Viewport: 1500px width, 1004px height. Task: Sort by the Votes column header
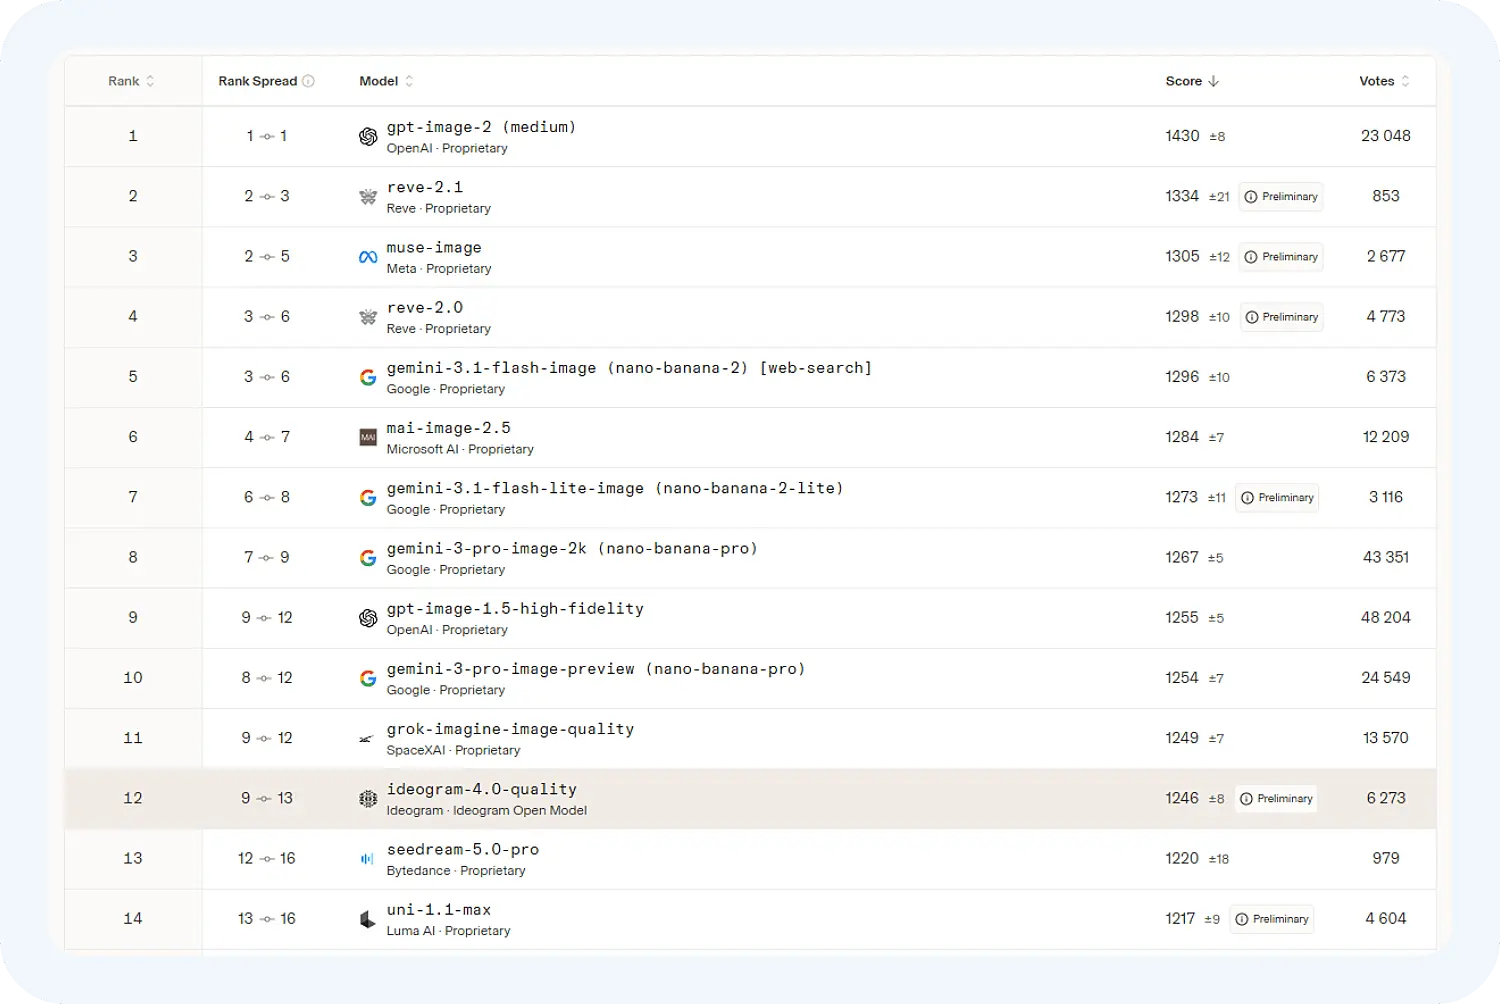coord(1385,81)
